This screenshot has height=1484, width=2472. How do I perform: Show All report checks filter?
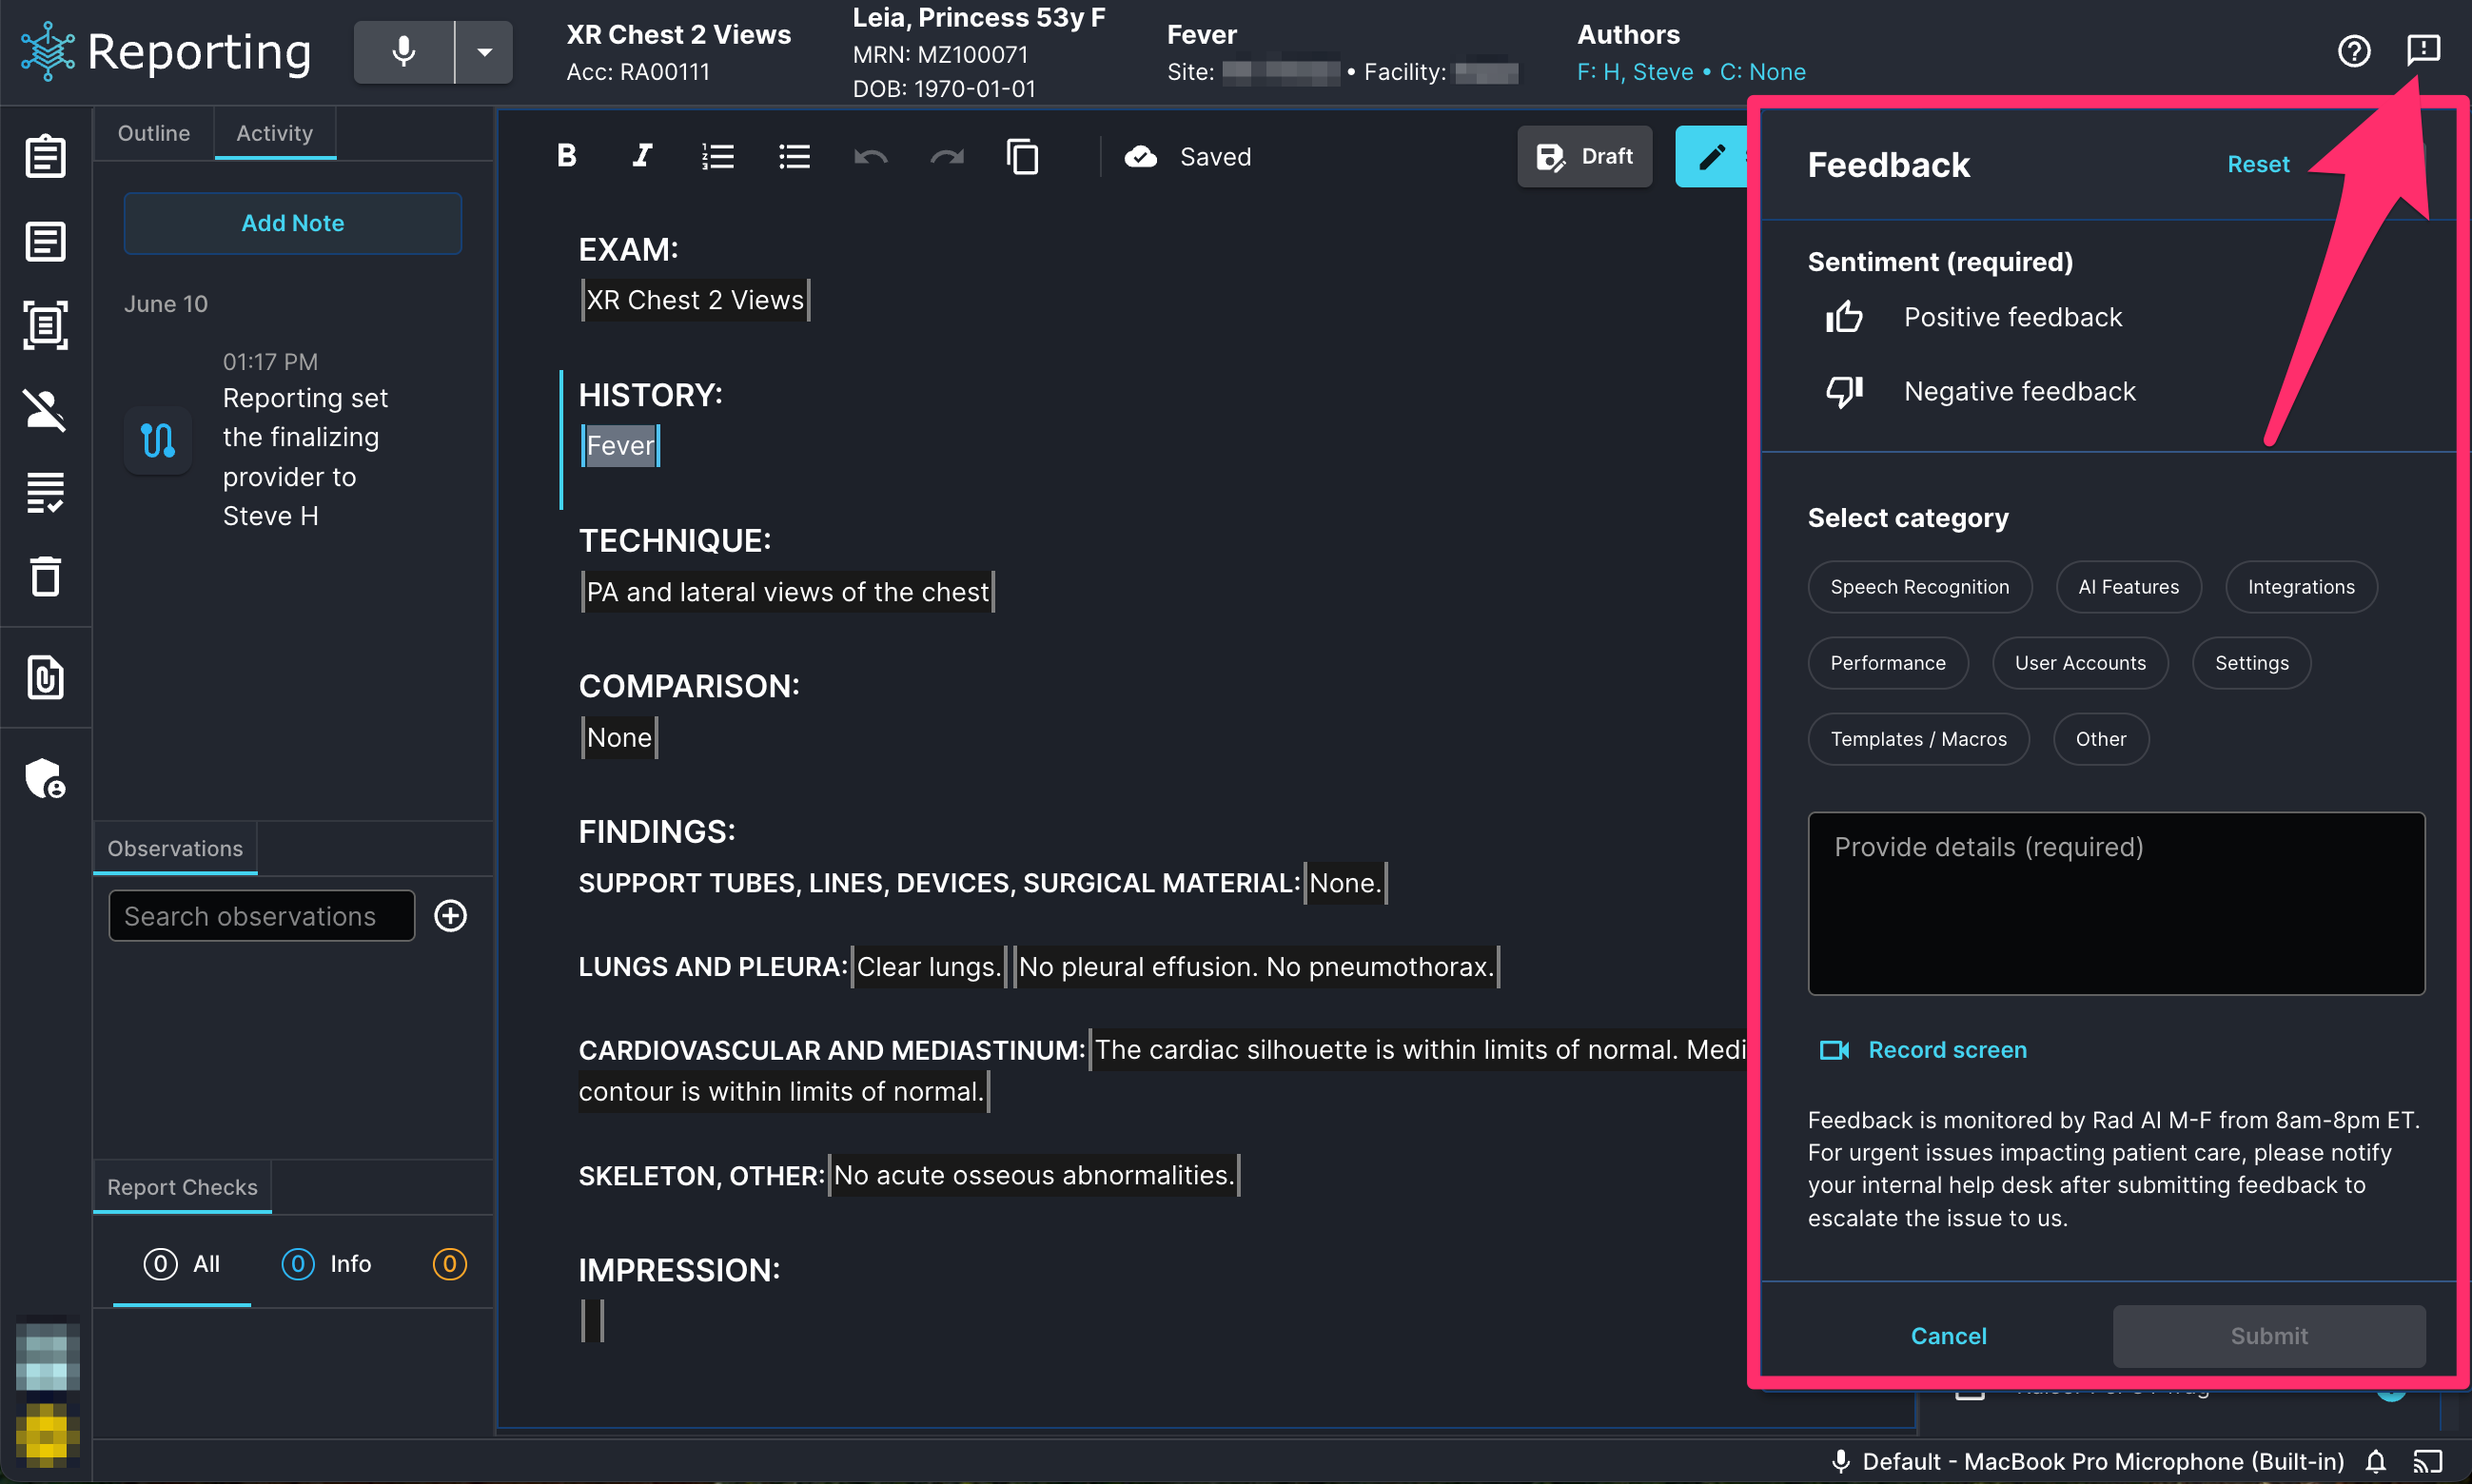click(x=182, y=1264)
